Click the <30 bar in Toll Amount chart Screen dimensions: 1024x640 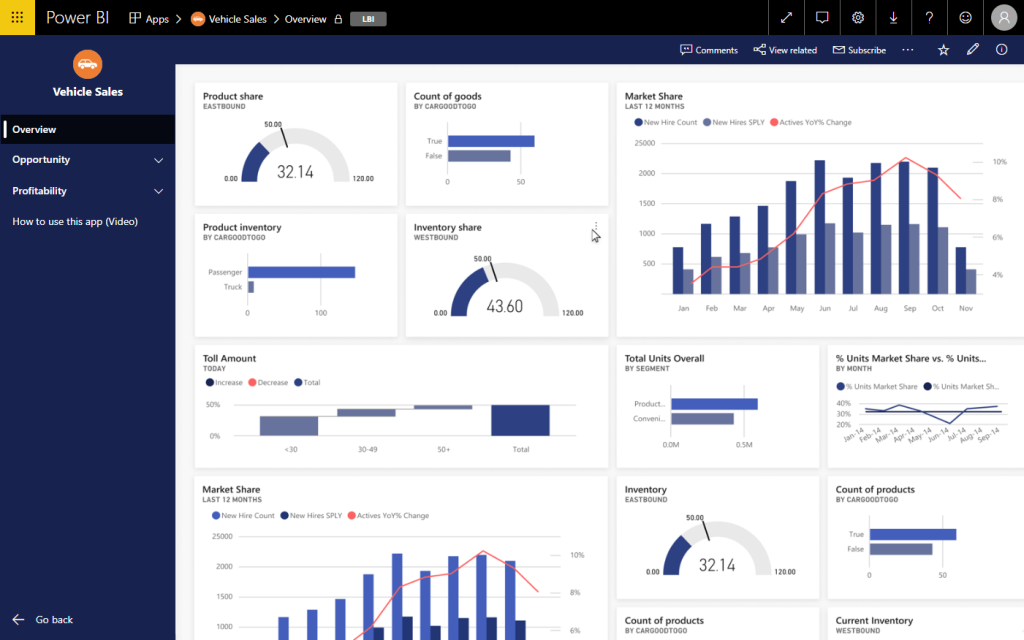click(289, 426)
